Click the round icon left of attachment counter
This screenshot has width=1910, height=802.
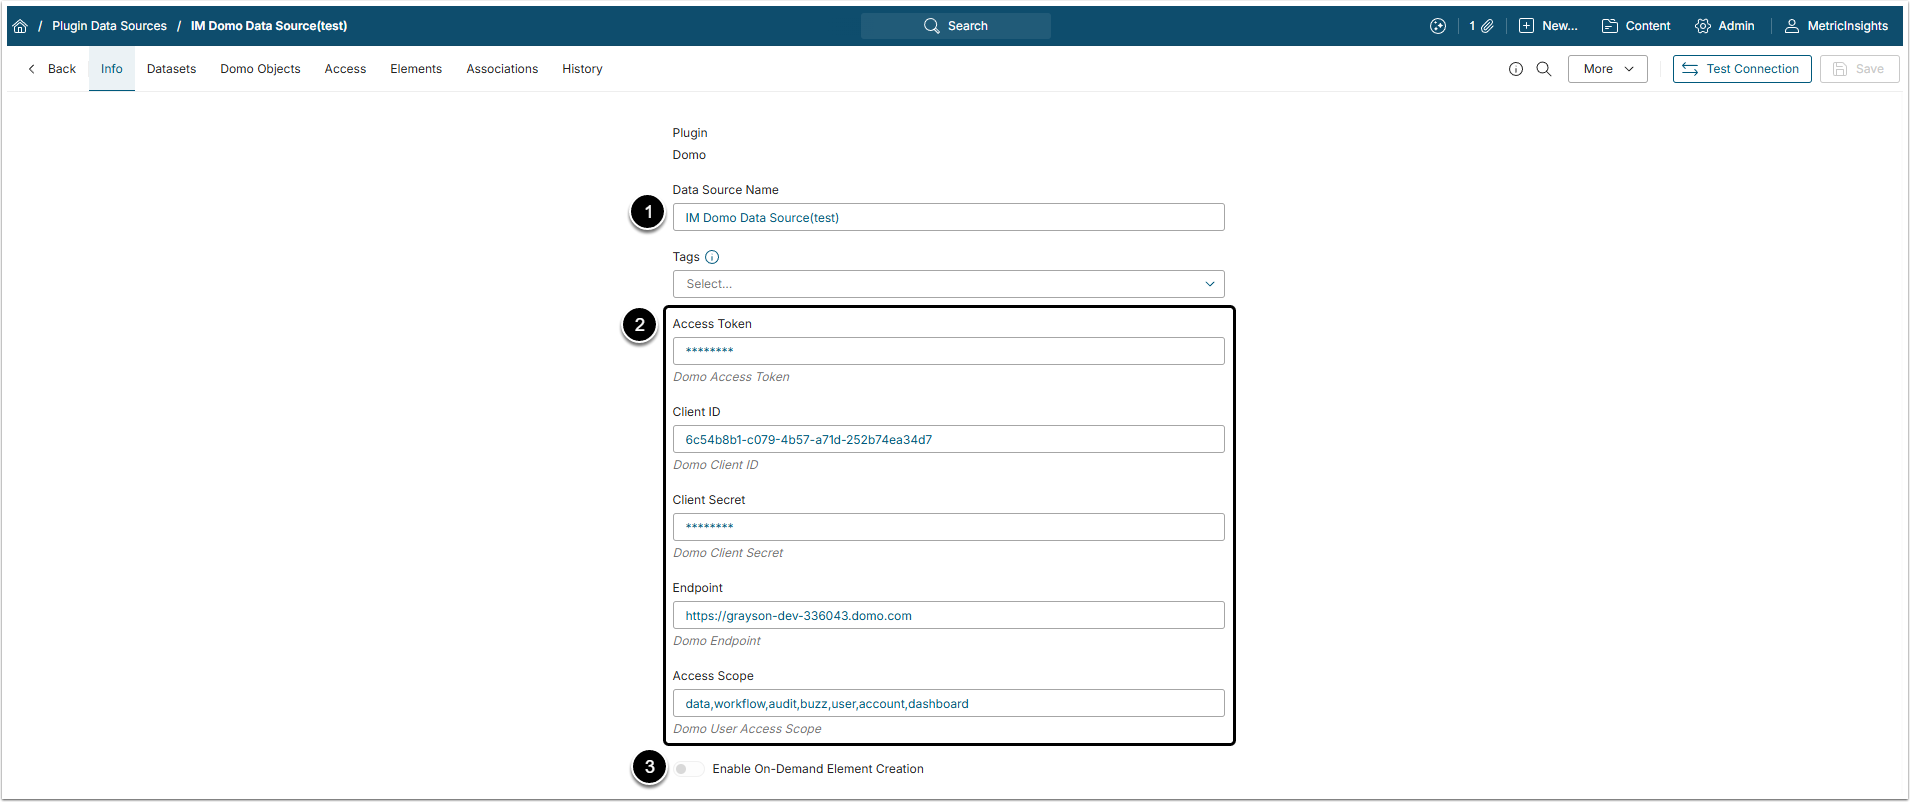coord(1438,26)
